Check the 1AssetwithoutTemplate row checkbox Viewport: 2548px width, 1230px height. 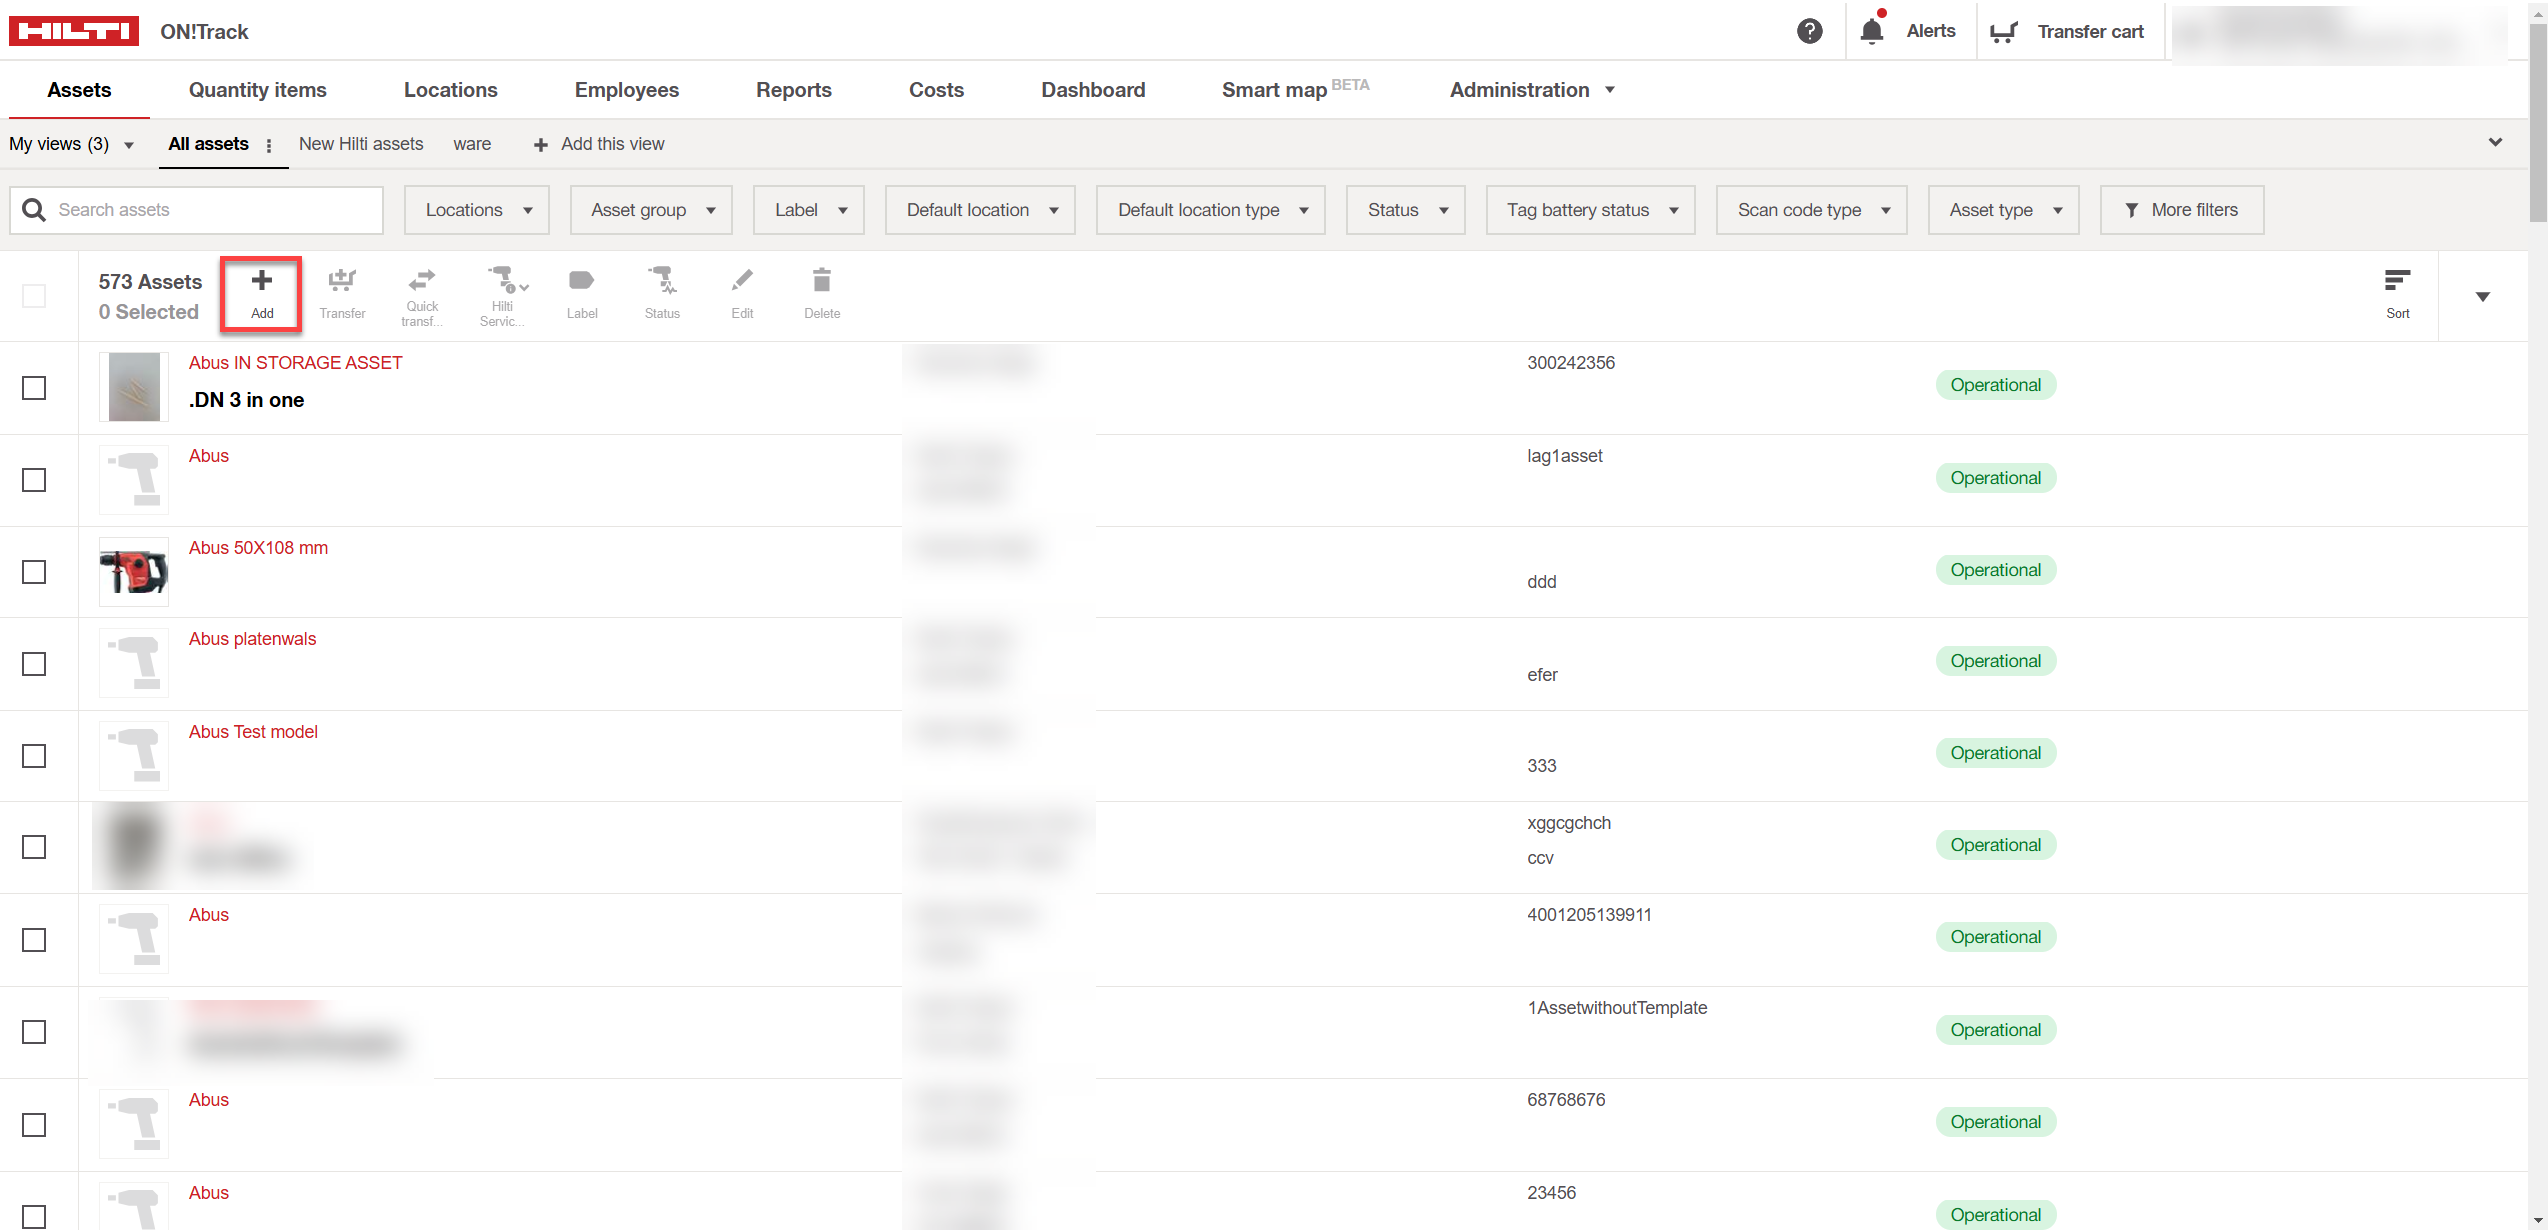(34, 1032)
